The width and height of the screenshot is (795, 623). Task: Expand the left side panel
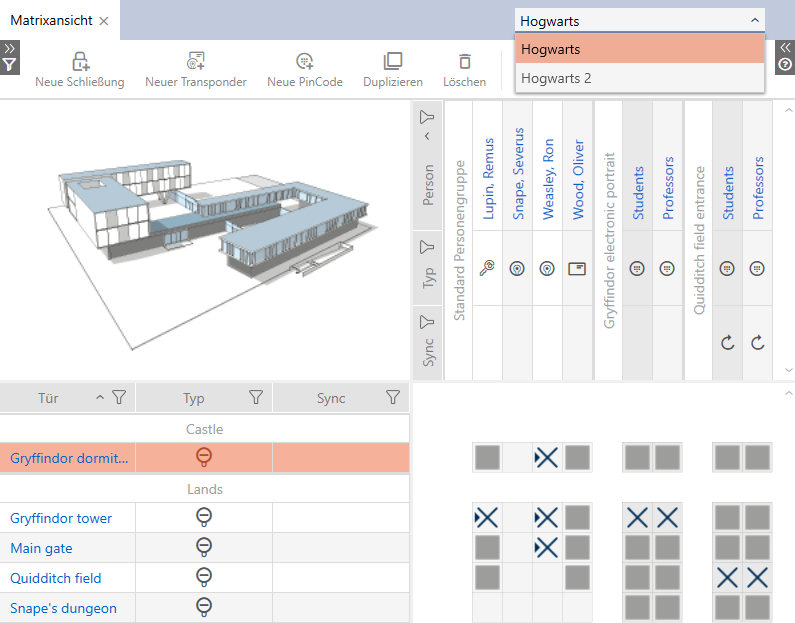[x=9, y=47]
